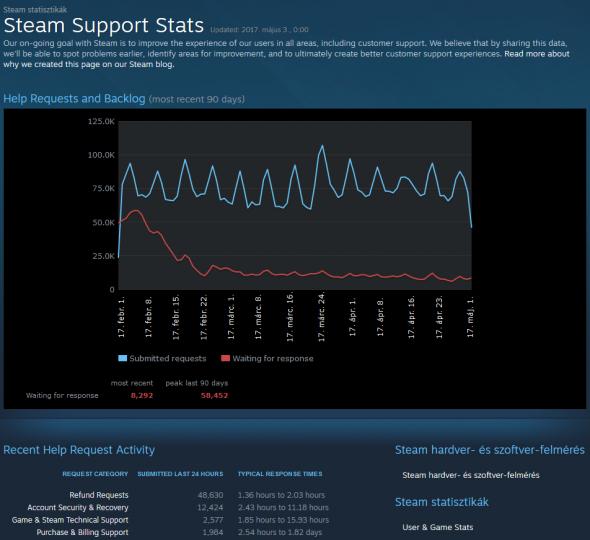Click the Steam Support Stats page title

click(x=103, y=25)
